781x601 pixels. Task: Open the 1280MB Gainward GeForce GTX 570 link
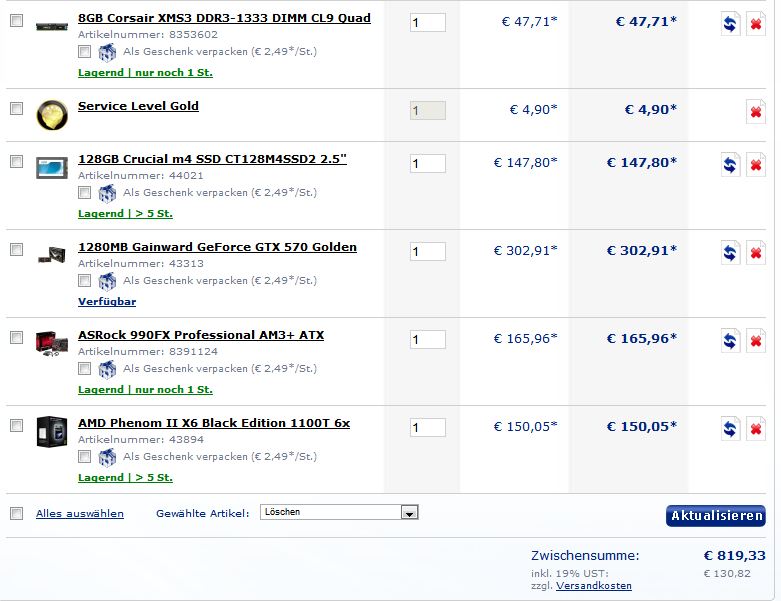[217, 247]
